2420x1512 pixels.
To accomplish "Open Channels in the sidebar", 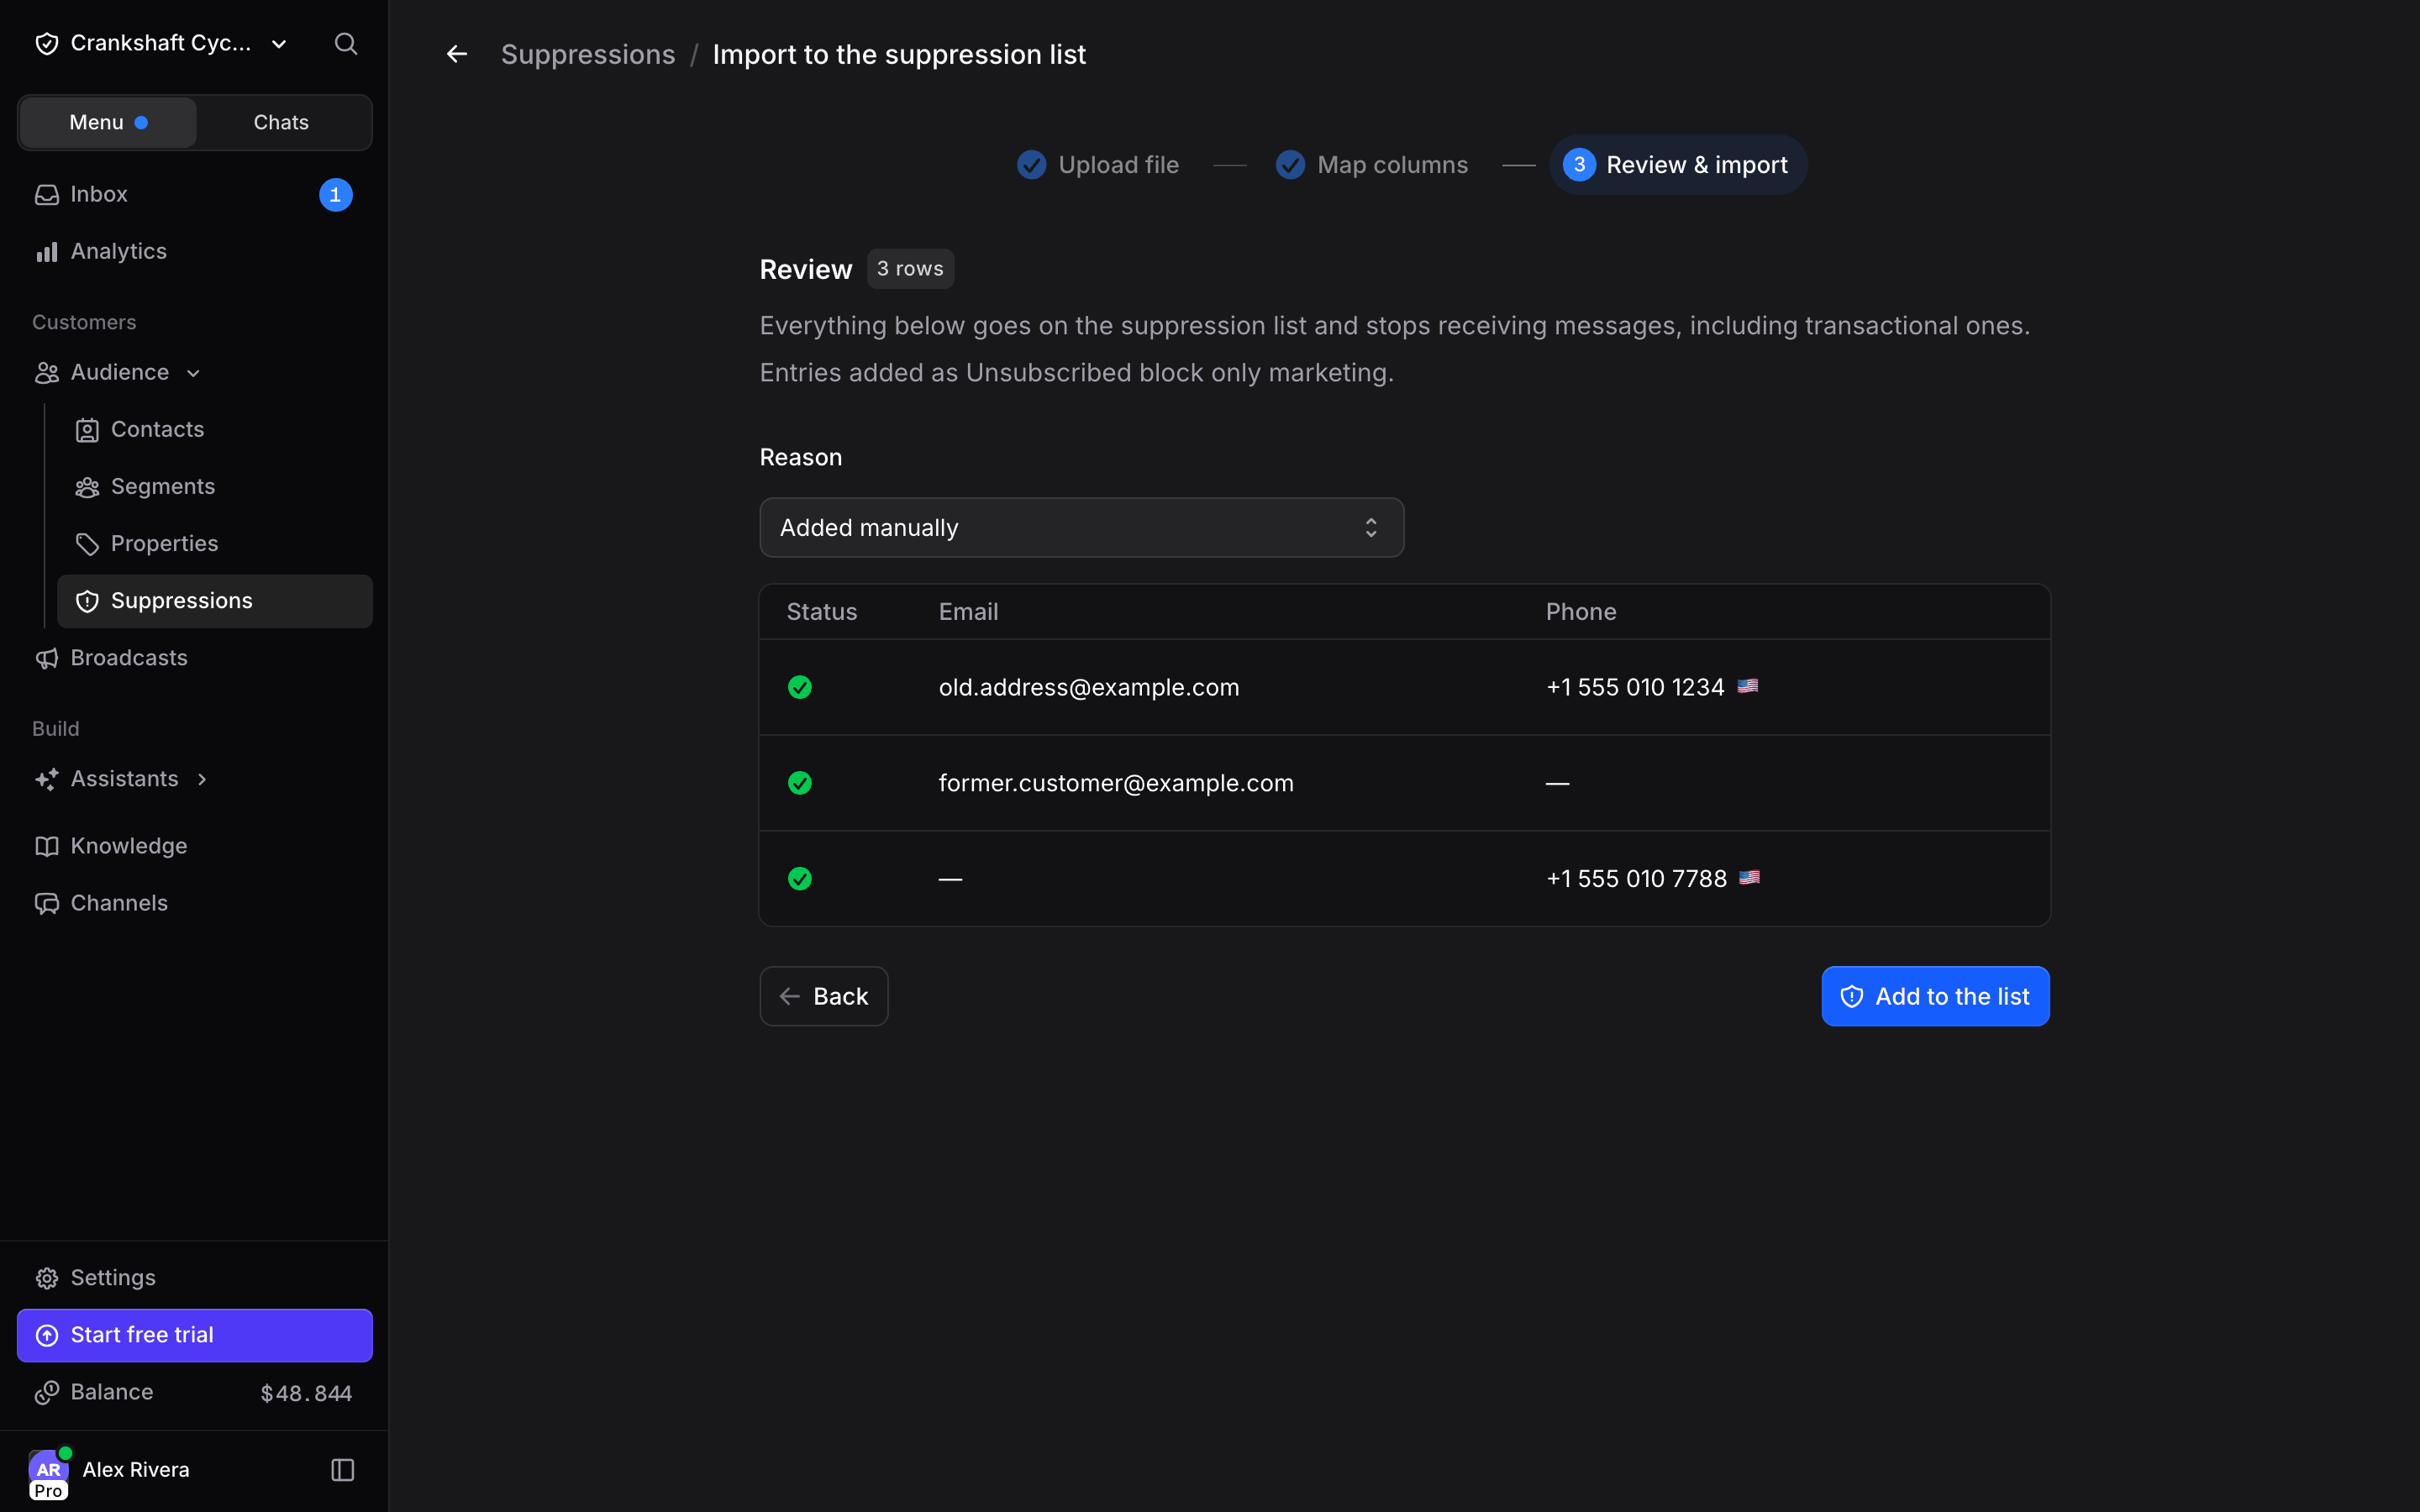I will 195,903.
